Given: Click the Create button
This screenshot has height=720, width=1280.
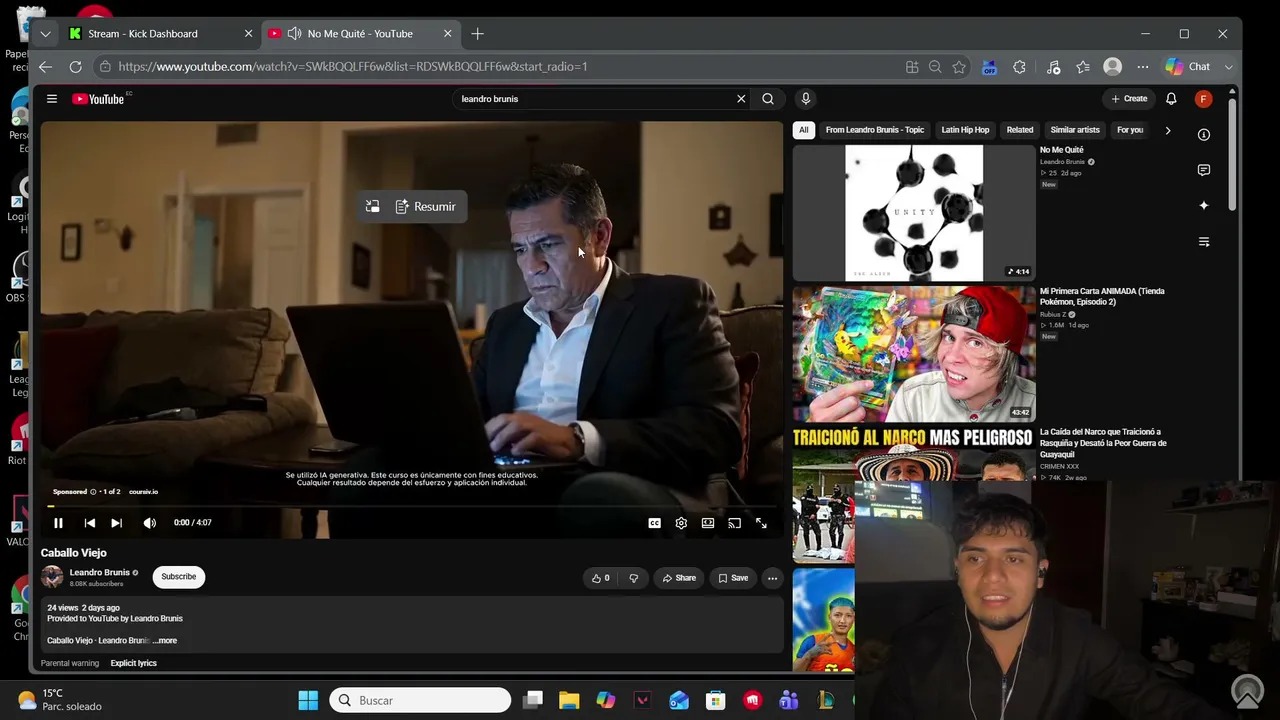Looking at the screenshot, I should (x=1129, y=99).
